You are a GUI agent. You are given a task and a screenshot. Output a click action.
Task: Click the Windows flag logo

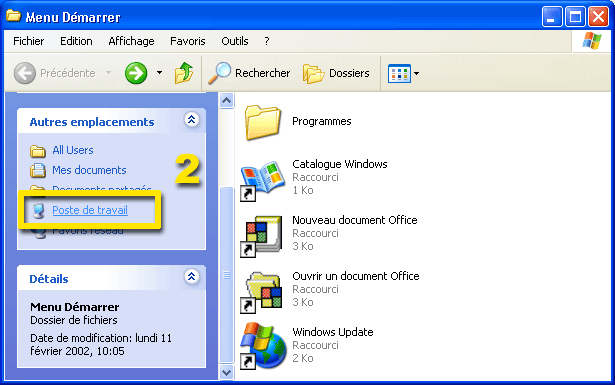pos(591,41)
